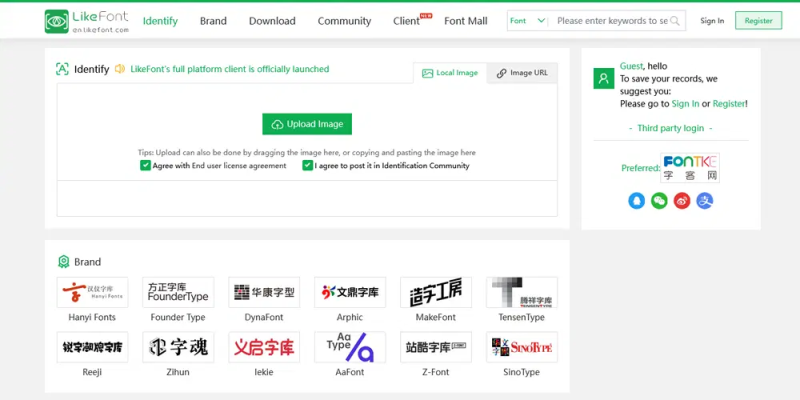Screen dimensions: 800x400
Task: Open the Hanyi Fonts brand thumbnail
Action: tap(92, 292)
